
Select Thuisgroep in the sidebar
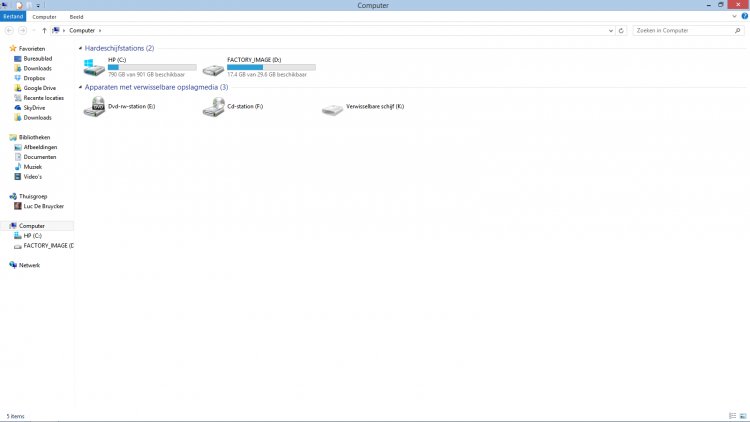(x=33, y=196)
